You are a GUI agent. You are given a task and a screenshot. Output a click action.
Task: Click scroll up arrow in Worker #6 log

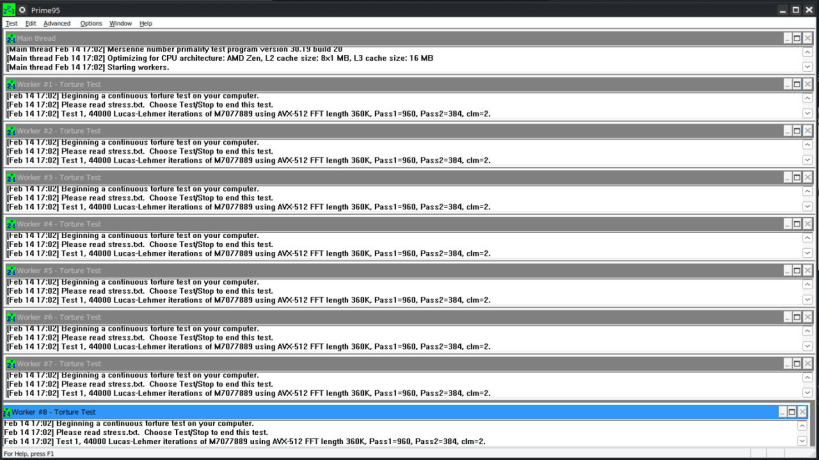point(808,331)
